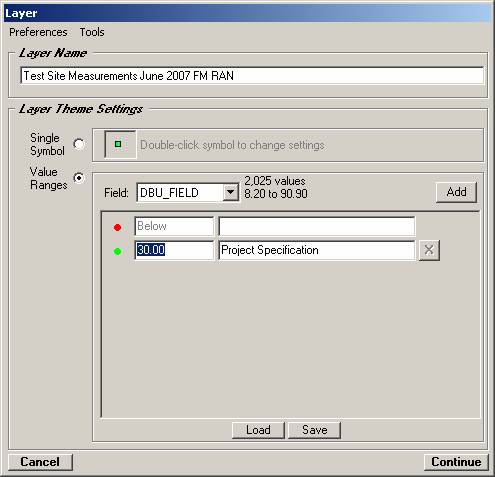Select the Single Symbol radio button
The height and width of the screenshot is (477, 495).
click(79, 144)
